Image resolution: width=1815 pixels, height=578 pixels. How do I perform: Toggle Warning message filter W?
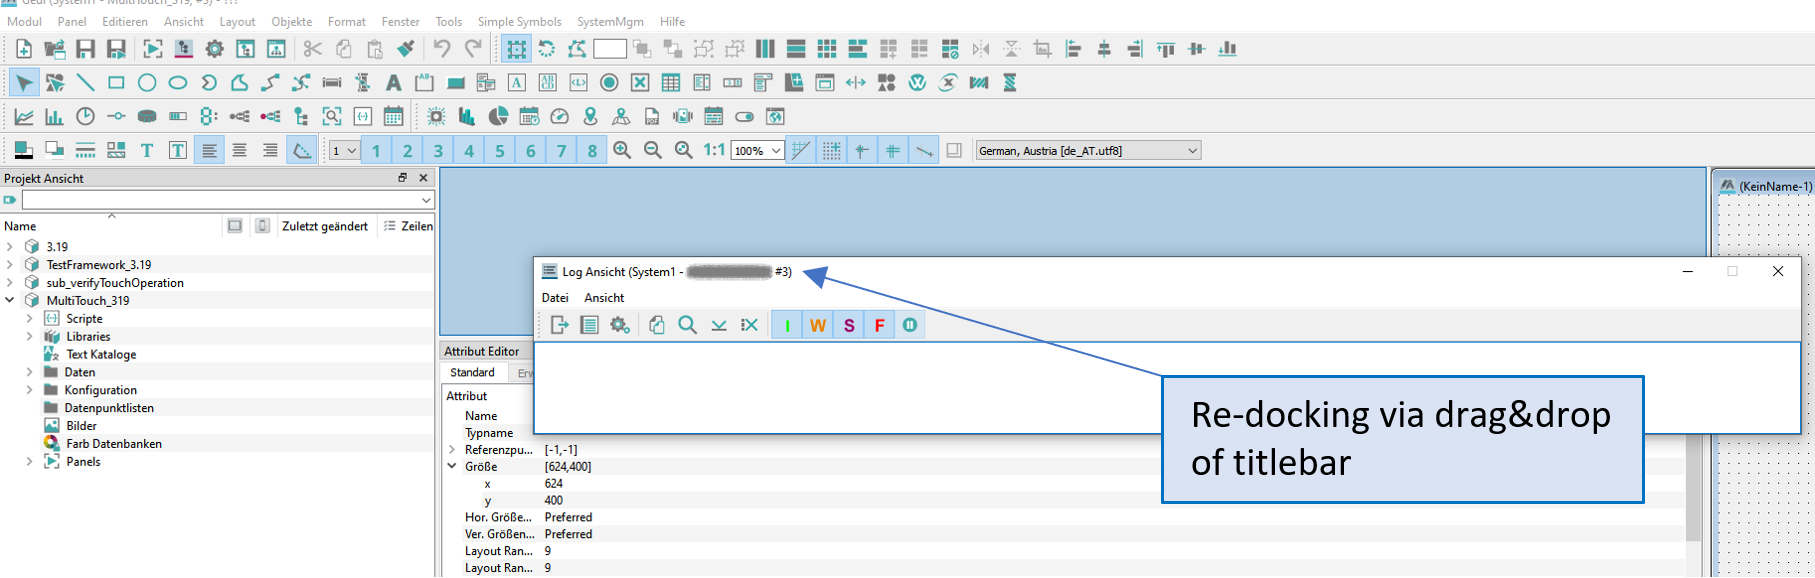pyautogui.click(x=817, y=325)
